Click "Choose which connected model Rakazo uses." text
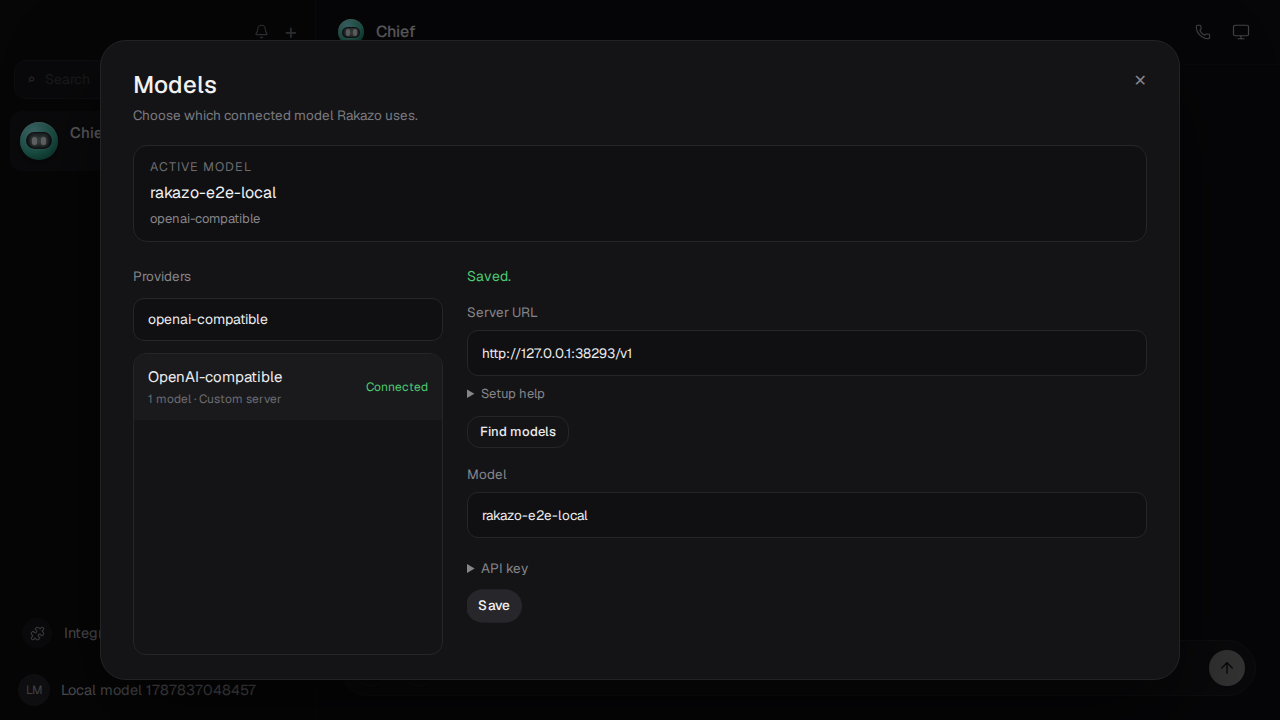The width and height of the screenshot is (1280, 720). pyautogui.click(x=275, y=116)
